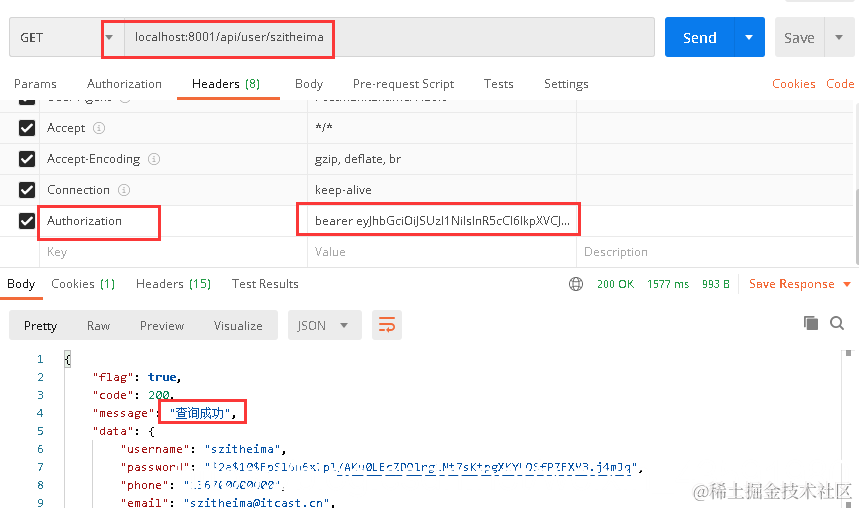Screen dimensions: 859x508
Task: Open the Code link
Action: [x=840, y=84]
